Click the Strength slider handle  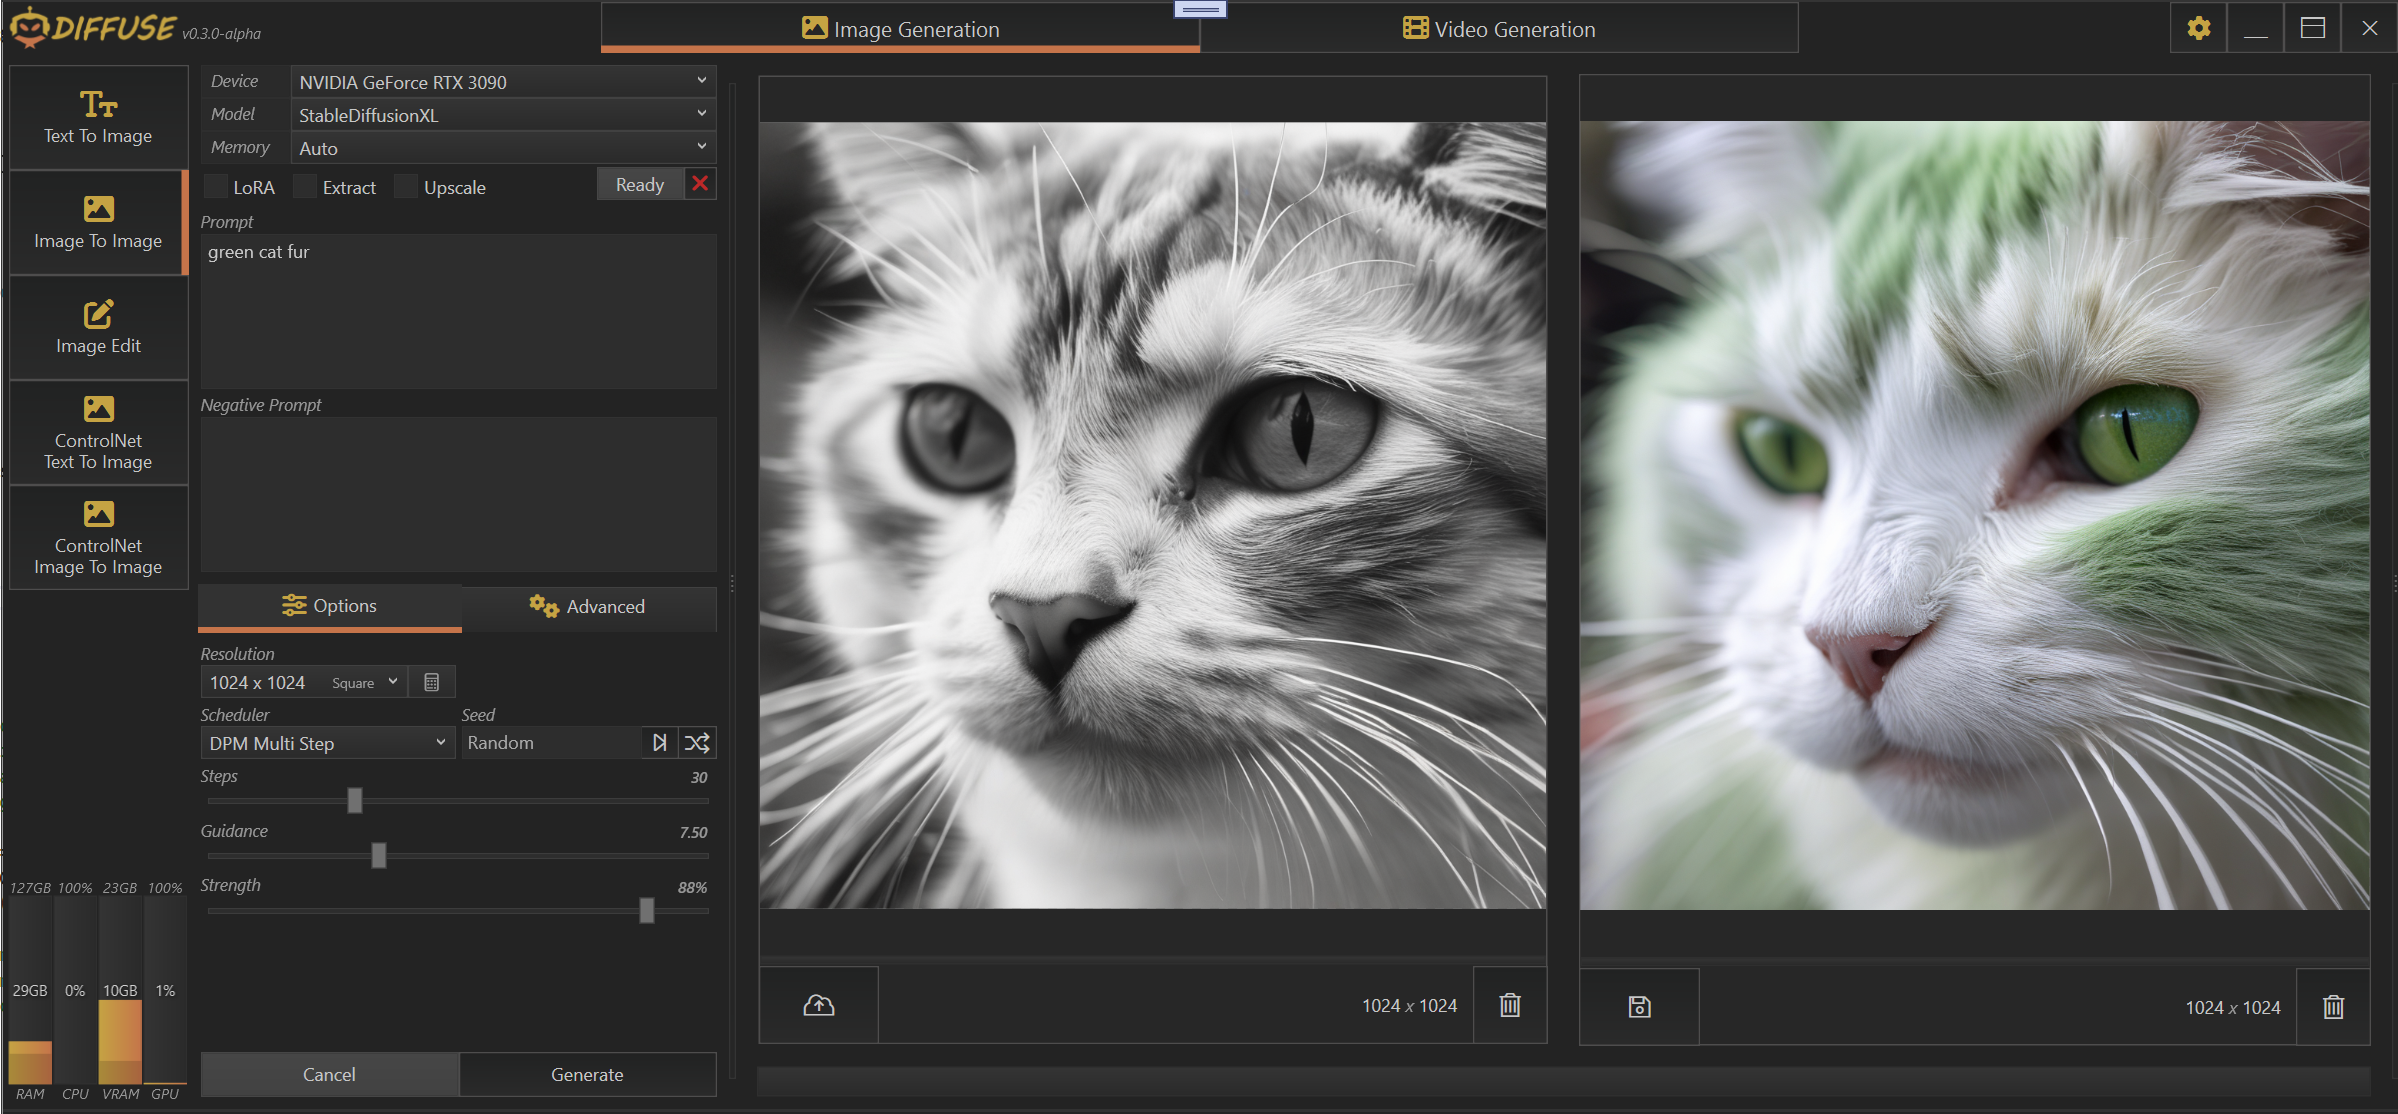tap(647, 910)
